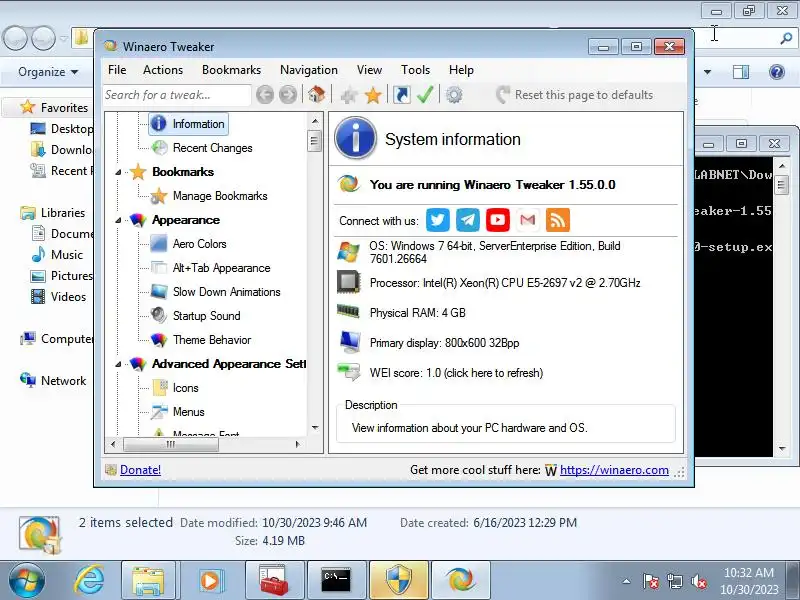This screenshot has height=600, width=800.
Task: Open the Twitter connect icon
Action: tap(438, 220)
